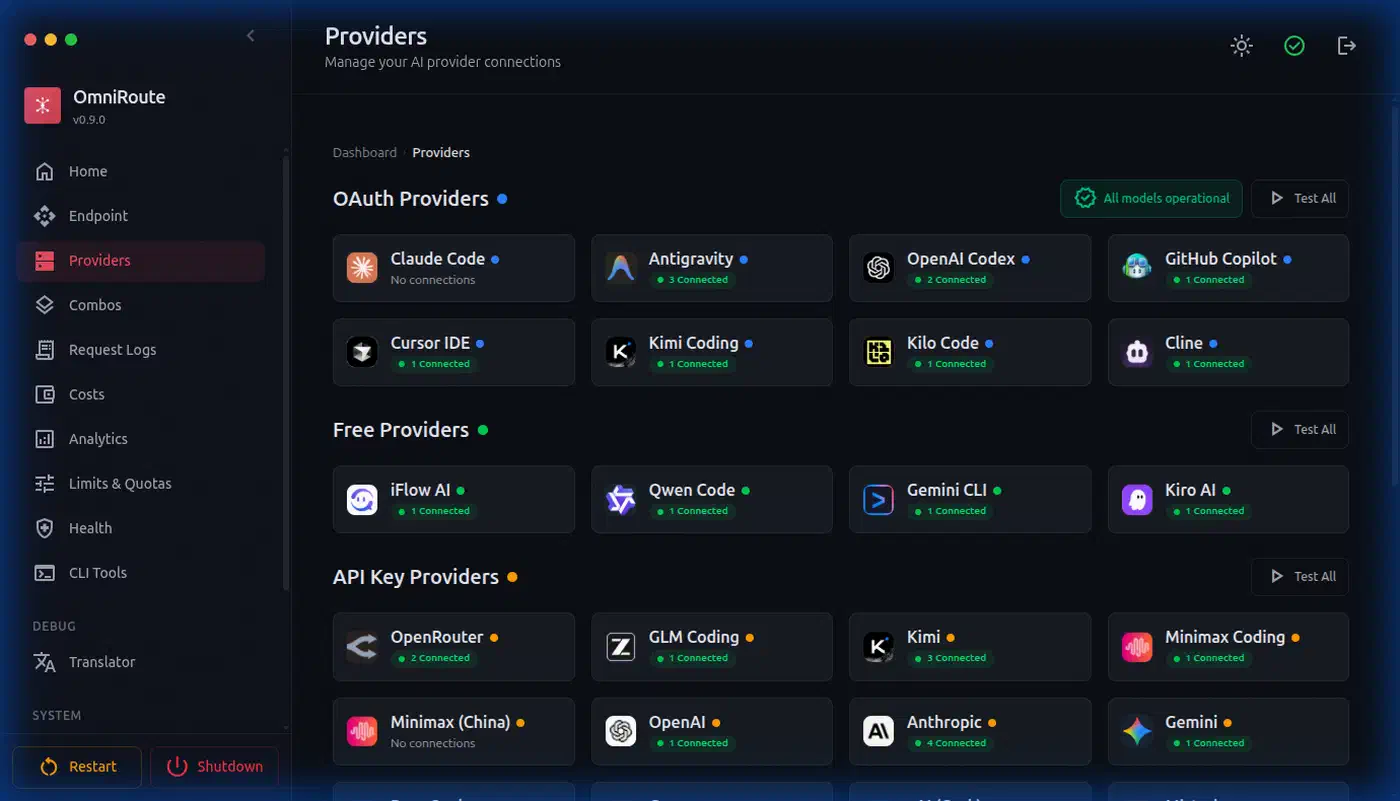
Task: Click the All models operational badge
Action: click(1151, 198)
